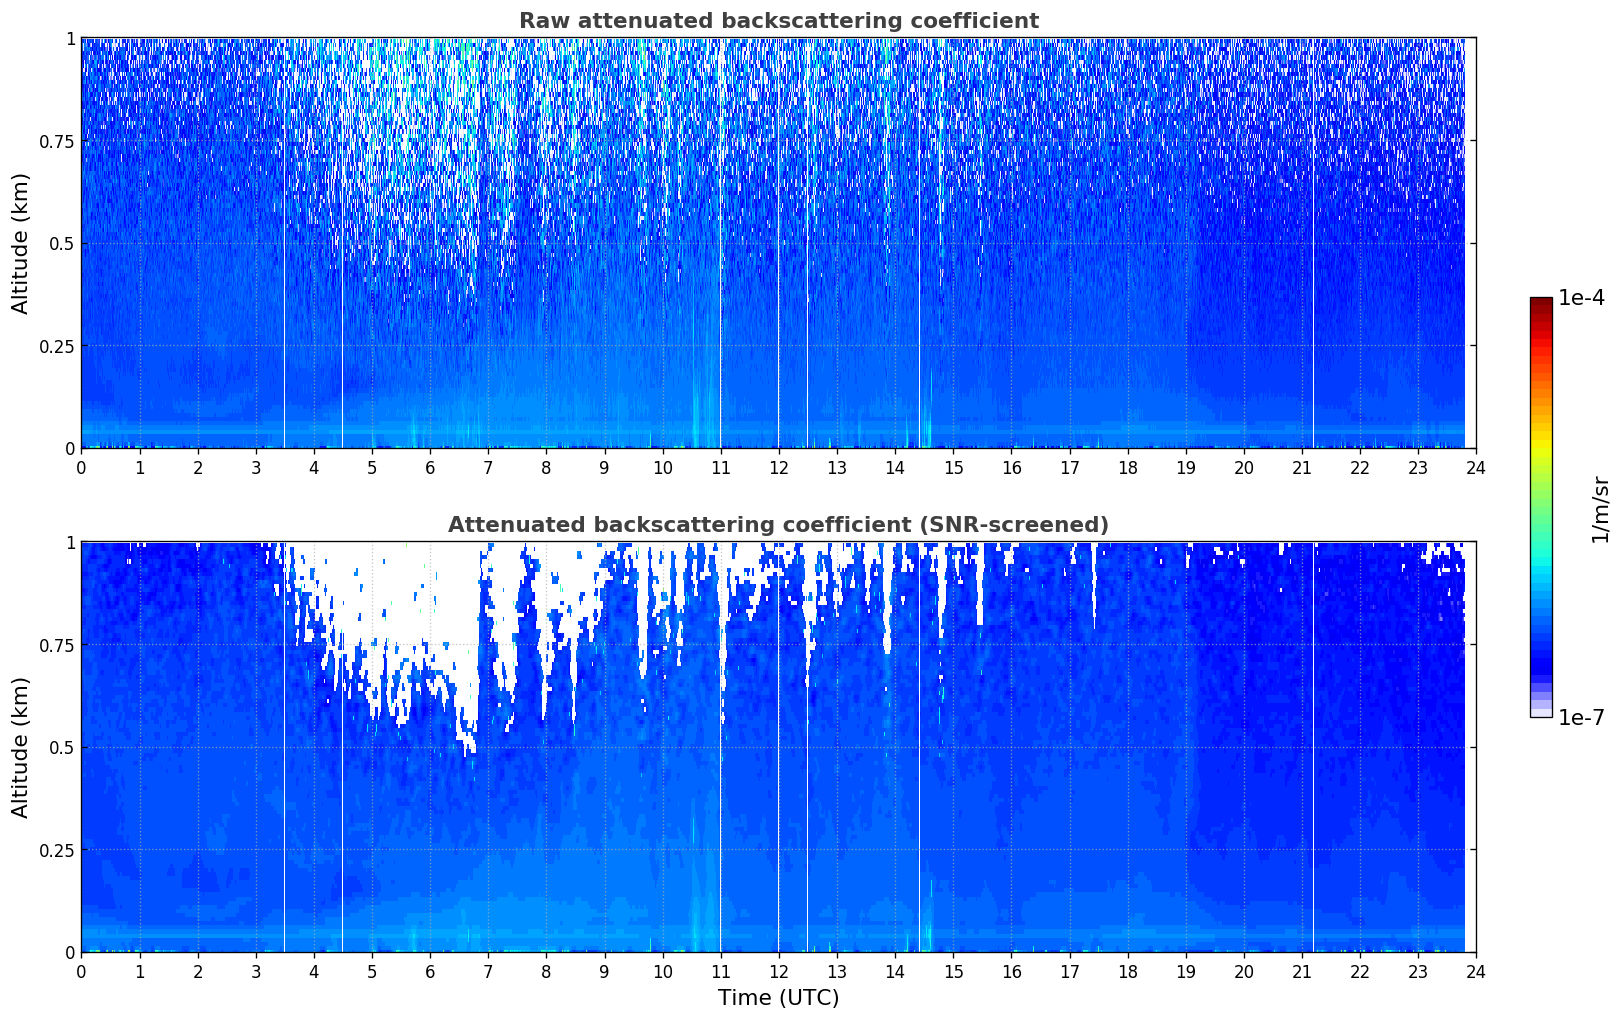Click hour tick '12' under the raw plot

click(x=778, y=467)
